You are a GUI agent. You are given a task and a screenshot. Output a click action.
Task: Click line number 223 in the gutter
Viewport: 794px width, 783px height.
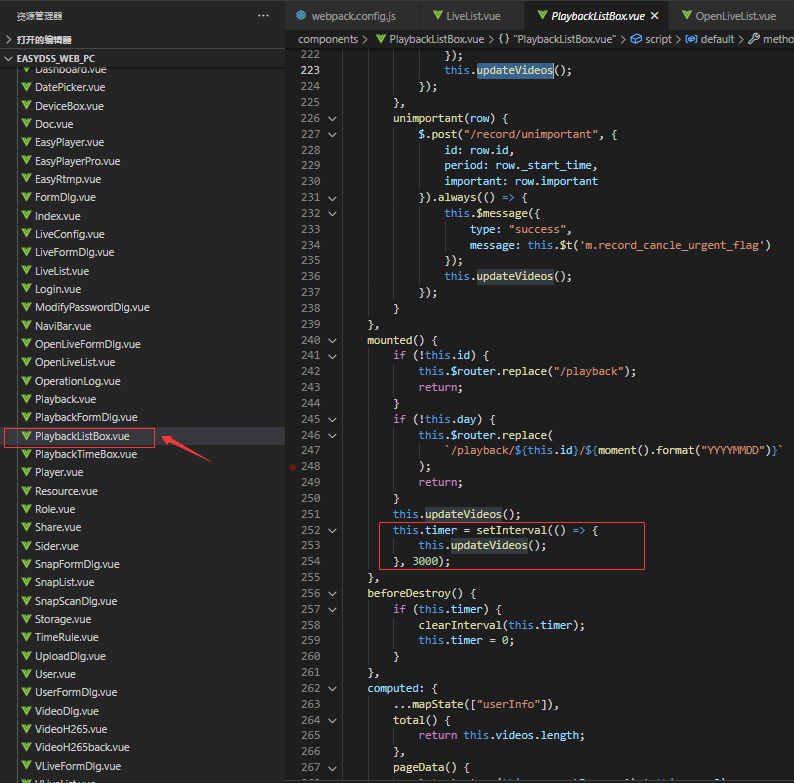pyautogui.click(x=310, y=70)
